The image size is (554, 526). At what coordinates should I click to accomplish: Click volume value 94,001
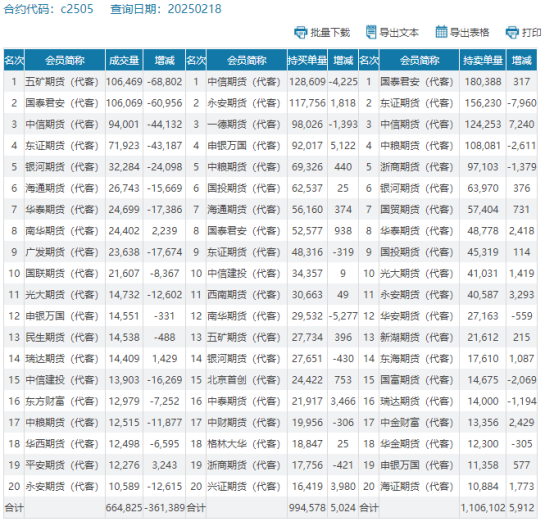click(x=124, y=124)
